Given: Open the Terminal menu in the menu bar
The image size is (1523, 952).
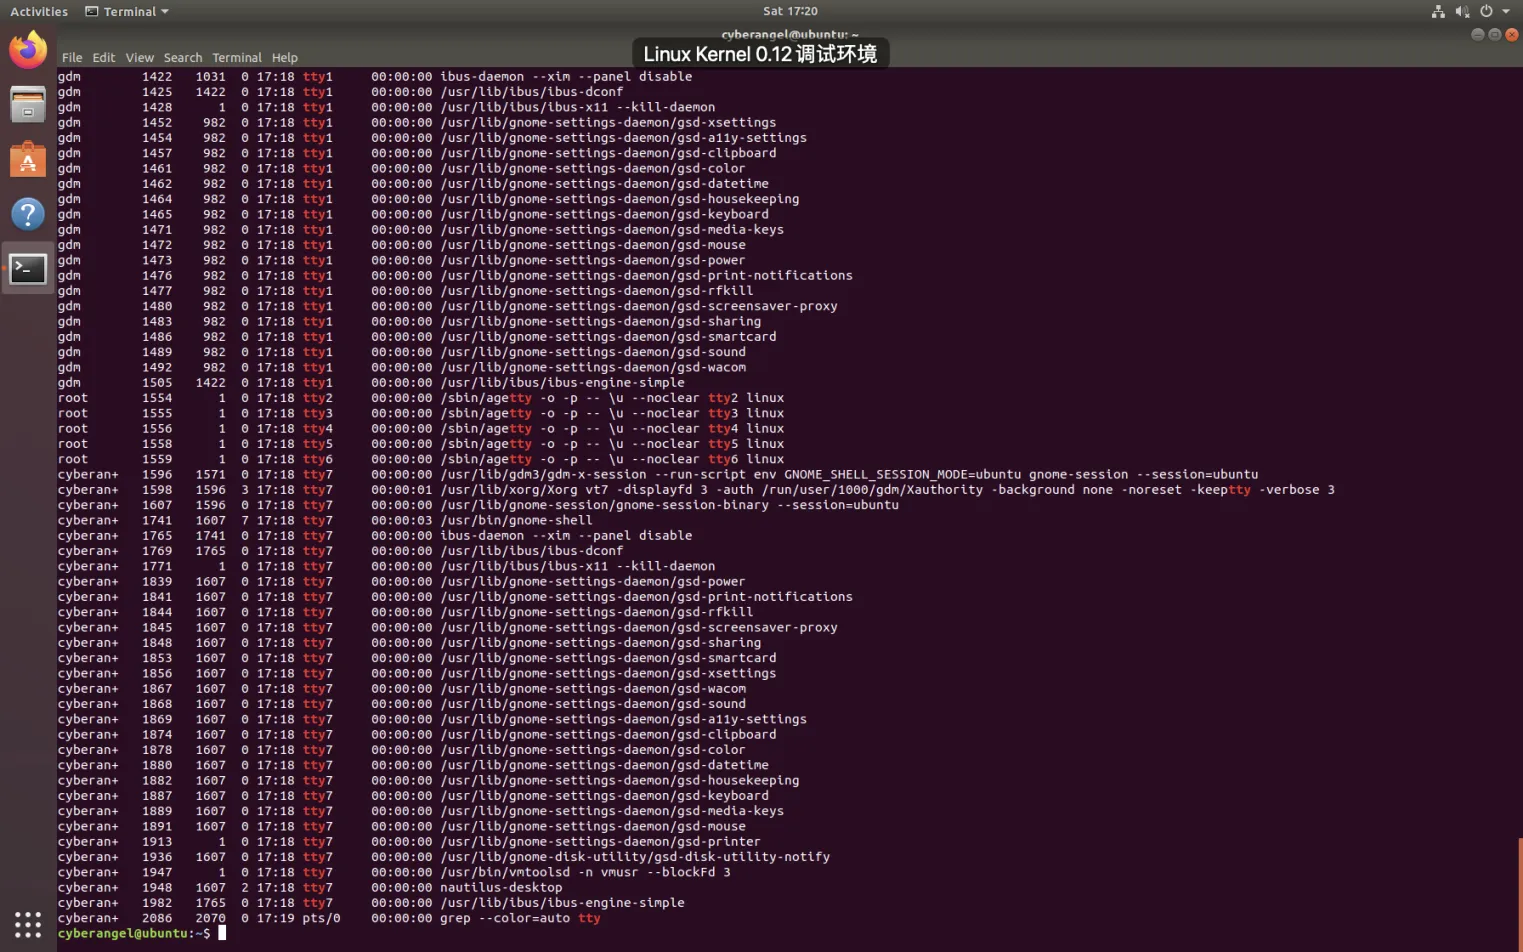Looking at the screenshot, I should [237, 58].
